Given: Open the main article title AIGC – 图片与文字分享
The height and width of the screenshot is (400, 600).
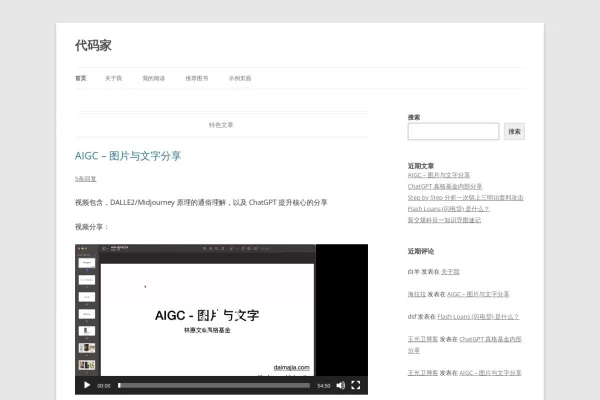Looking at the screenshot, I should (128, 156).
